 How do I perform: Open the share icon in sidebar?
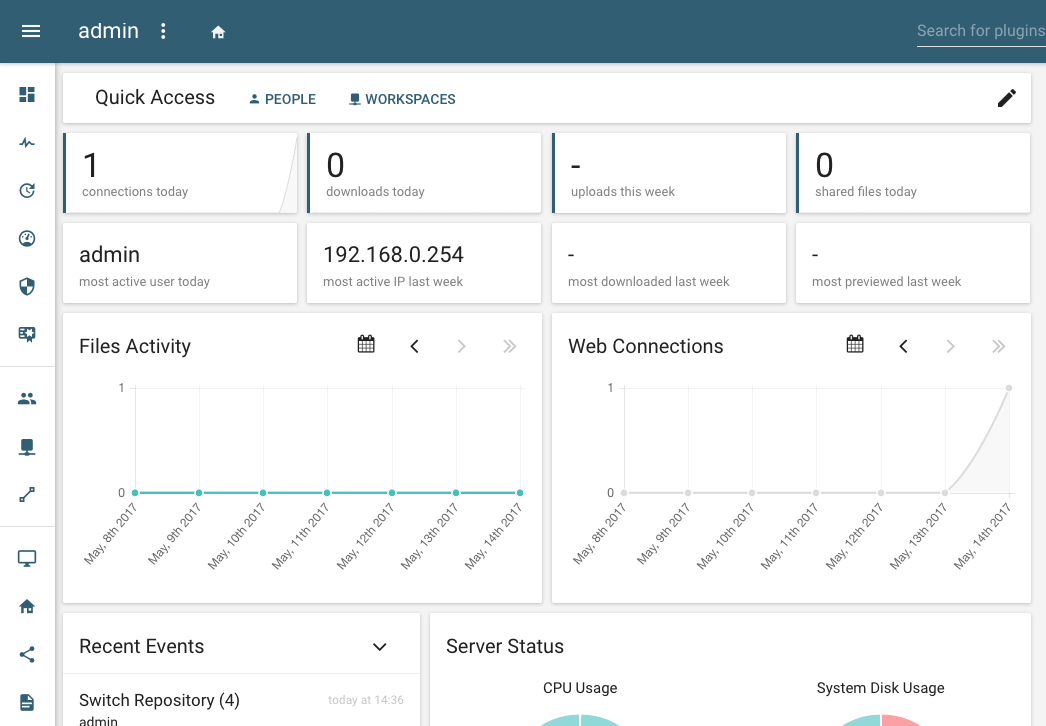pyautogui.click(x=27, y=655)
